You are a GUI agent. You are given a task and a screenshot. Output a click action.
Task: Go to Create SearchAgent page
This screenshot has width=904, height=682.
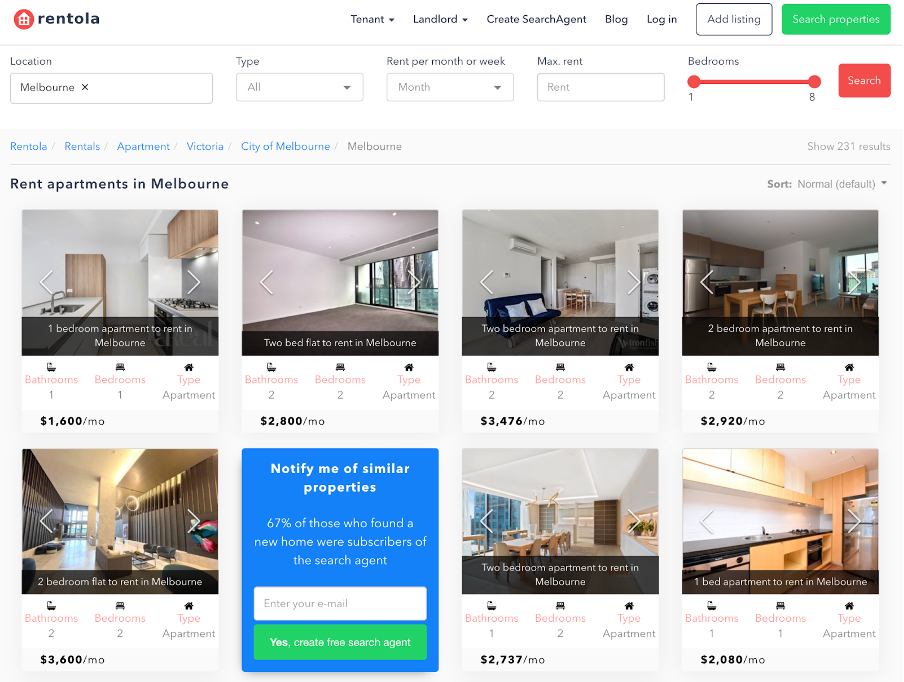click(536, 19)
